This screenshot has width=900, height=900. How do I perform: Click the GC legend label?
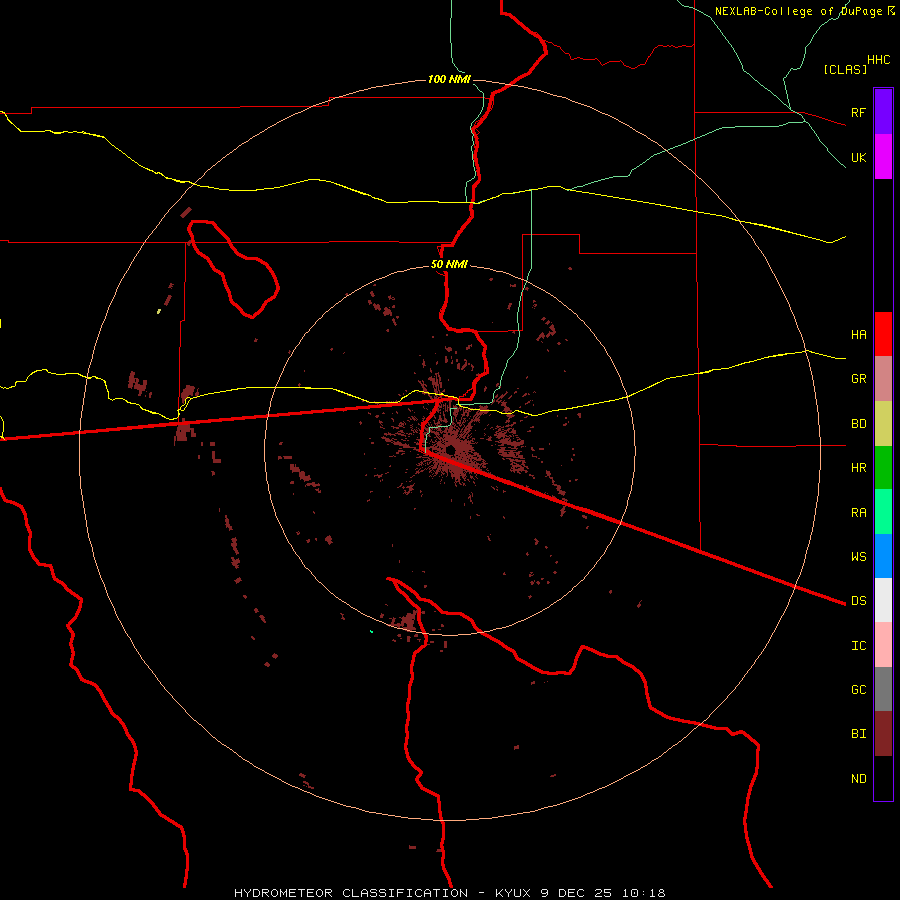(858, 689)
